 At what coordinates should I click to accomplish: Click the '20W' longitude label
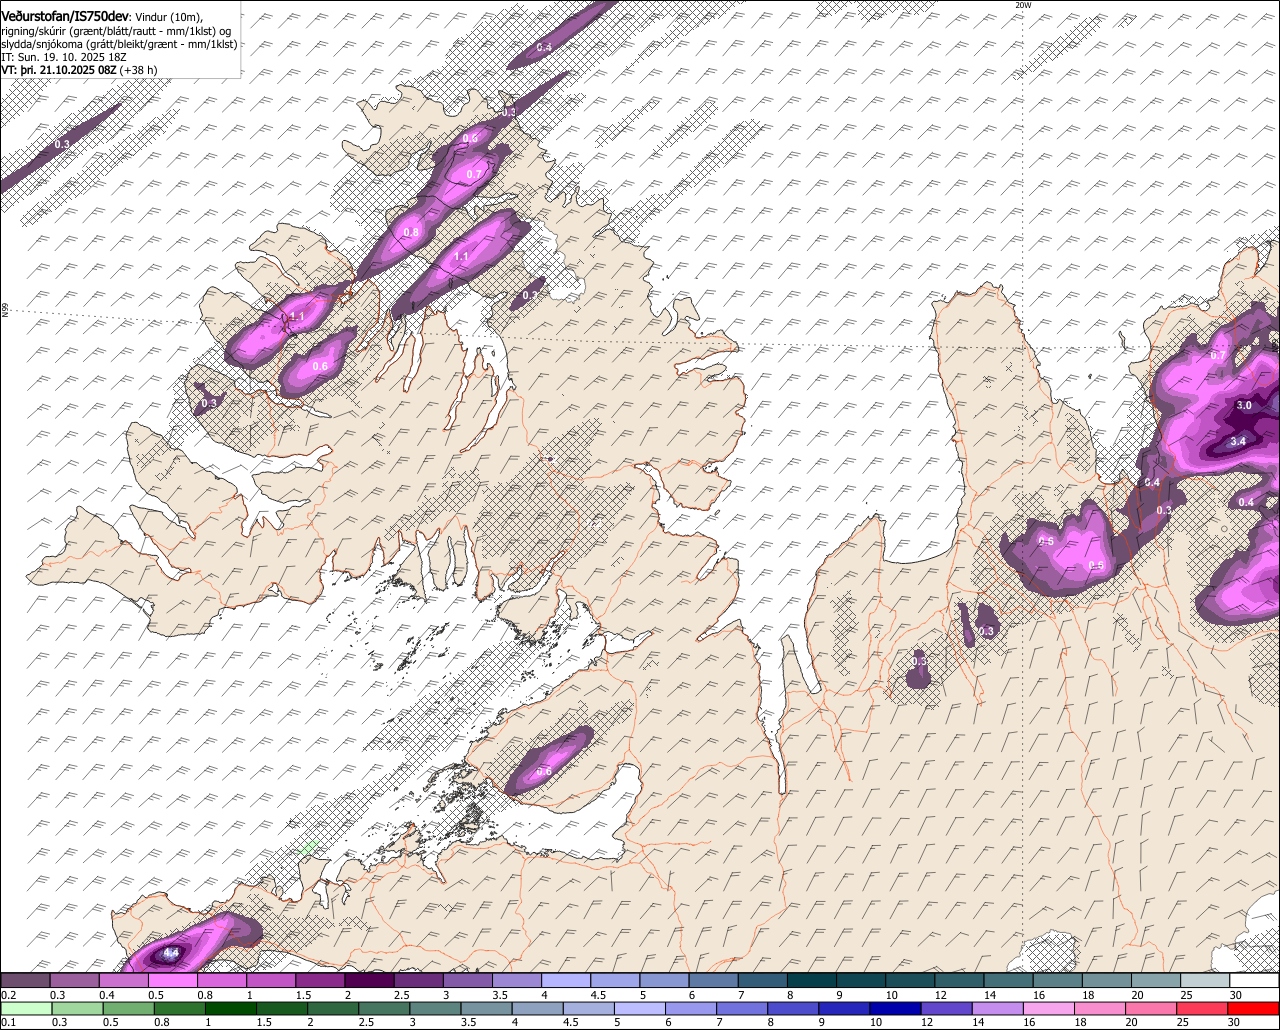[x=1022, y=5]
